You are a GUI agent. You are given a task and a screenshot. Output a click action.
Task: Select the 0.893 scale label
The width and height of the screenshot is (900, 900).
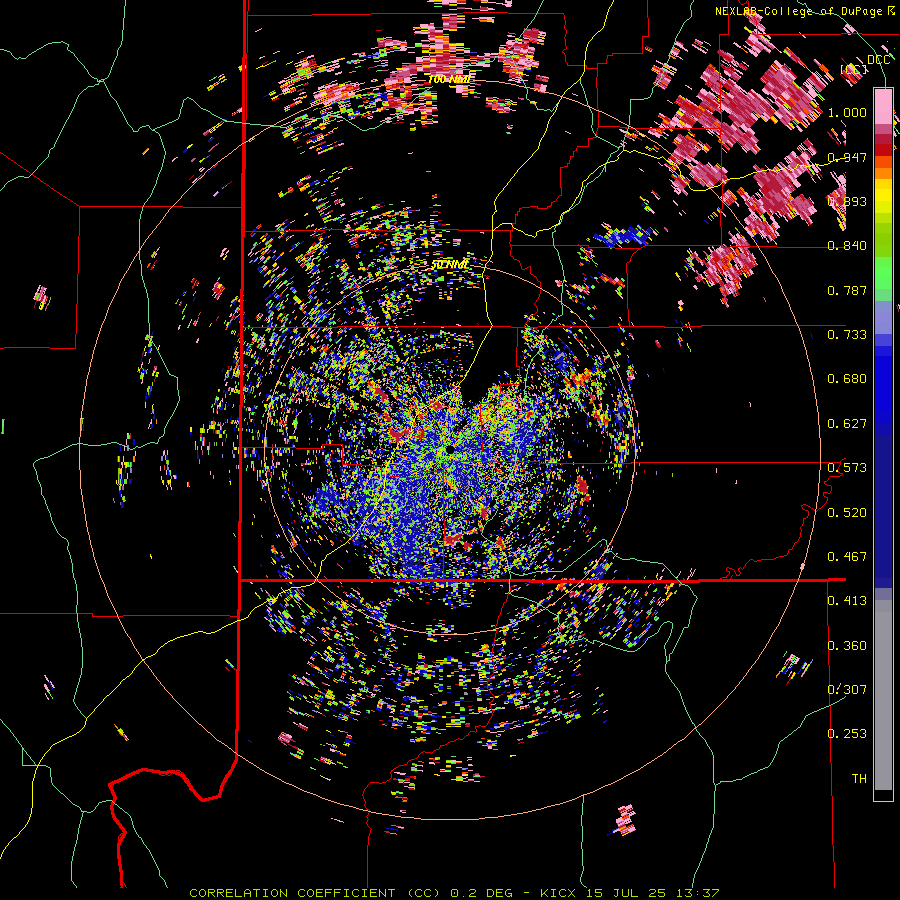click(x=847, y=201)
